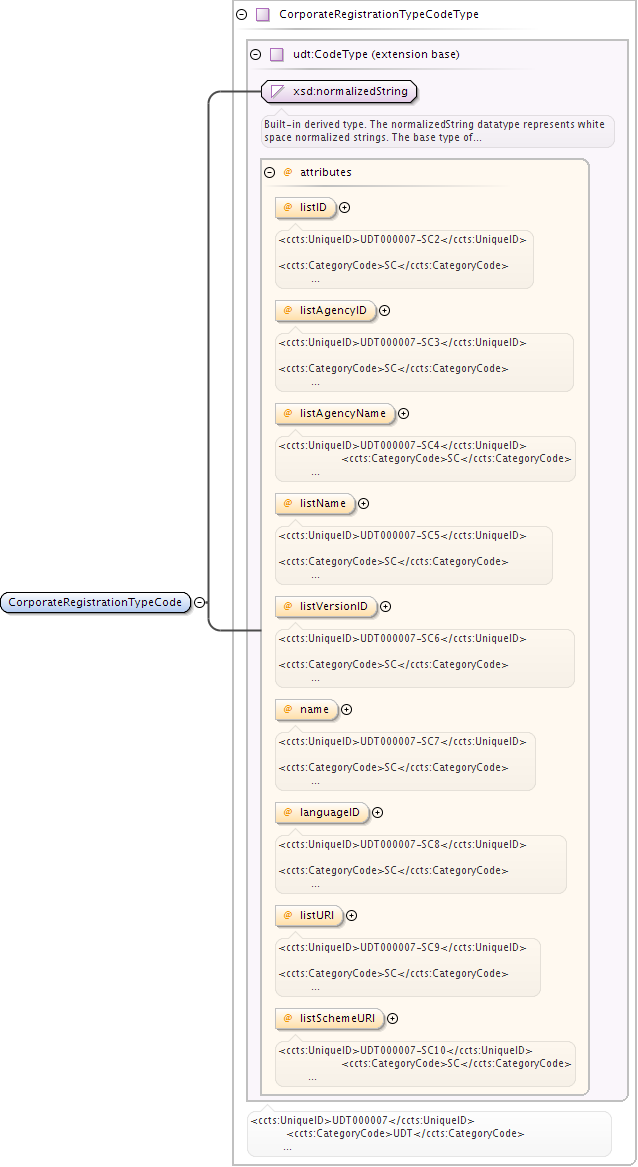Select the listAgencyName attribute box
The image size is (638, 1167).
(x=335, y=414)
